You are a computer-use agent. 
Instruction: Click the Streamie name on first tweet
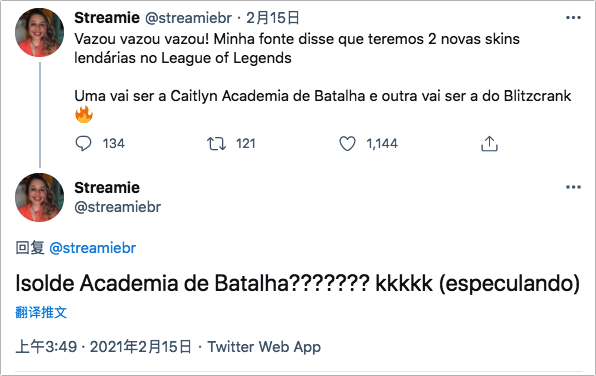(x=107, y=18)
